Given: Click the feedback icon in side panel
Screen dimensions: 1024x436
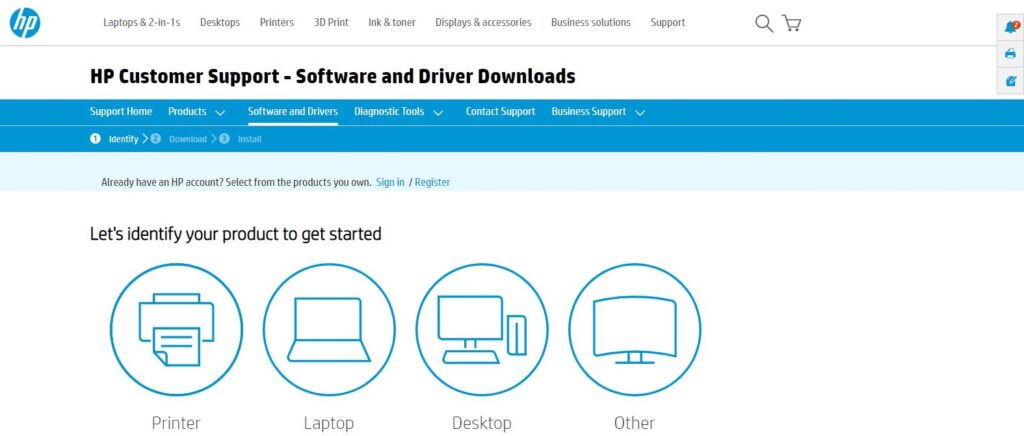Looking at the screenshot, I should pyautogui.click(x=1011, y=81).
